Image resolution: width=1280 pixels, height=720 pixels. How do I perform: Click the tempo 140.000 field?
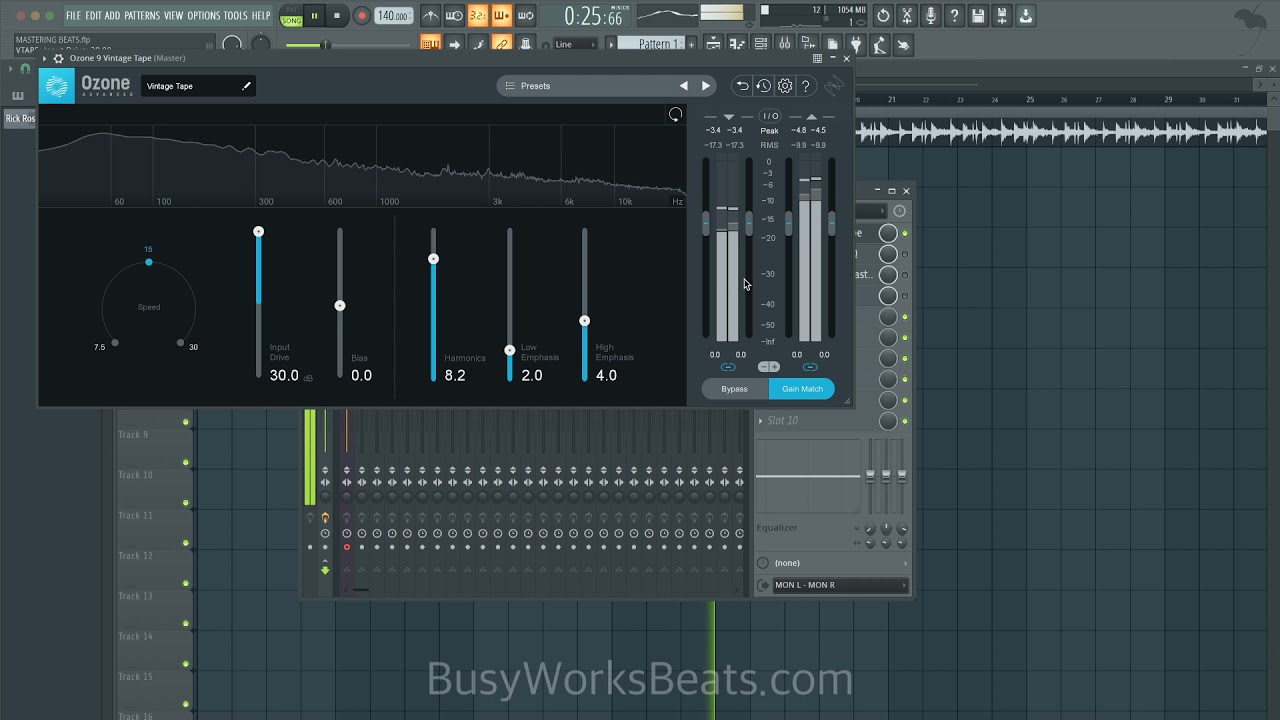[393, 16]
